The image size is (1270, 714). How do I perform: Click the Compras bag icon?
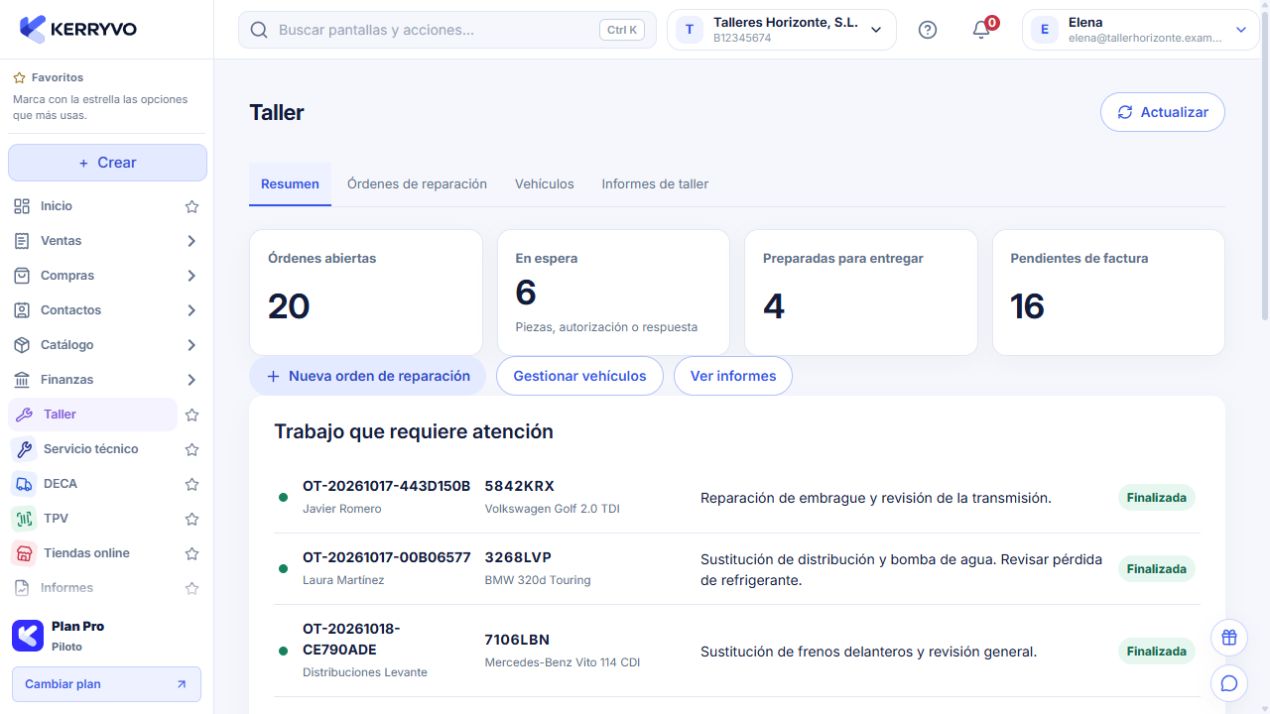pos(22,275)
